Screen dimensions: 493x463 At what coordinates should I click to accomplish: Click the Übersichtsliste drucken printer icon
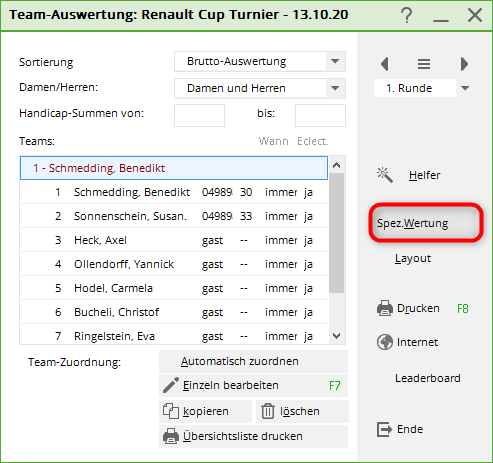(x=171, y=436)
